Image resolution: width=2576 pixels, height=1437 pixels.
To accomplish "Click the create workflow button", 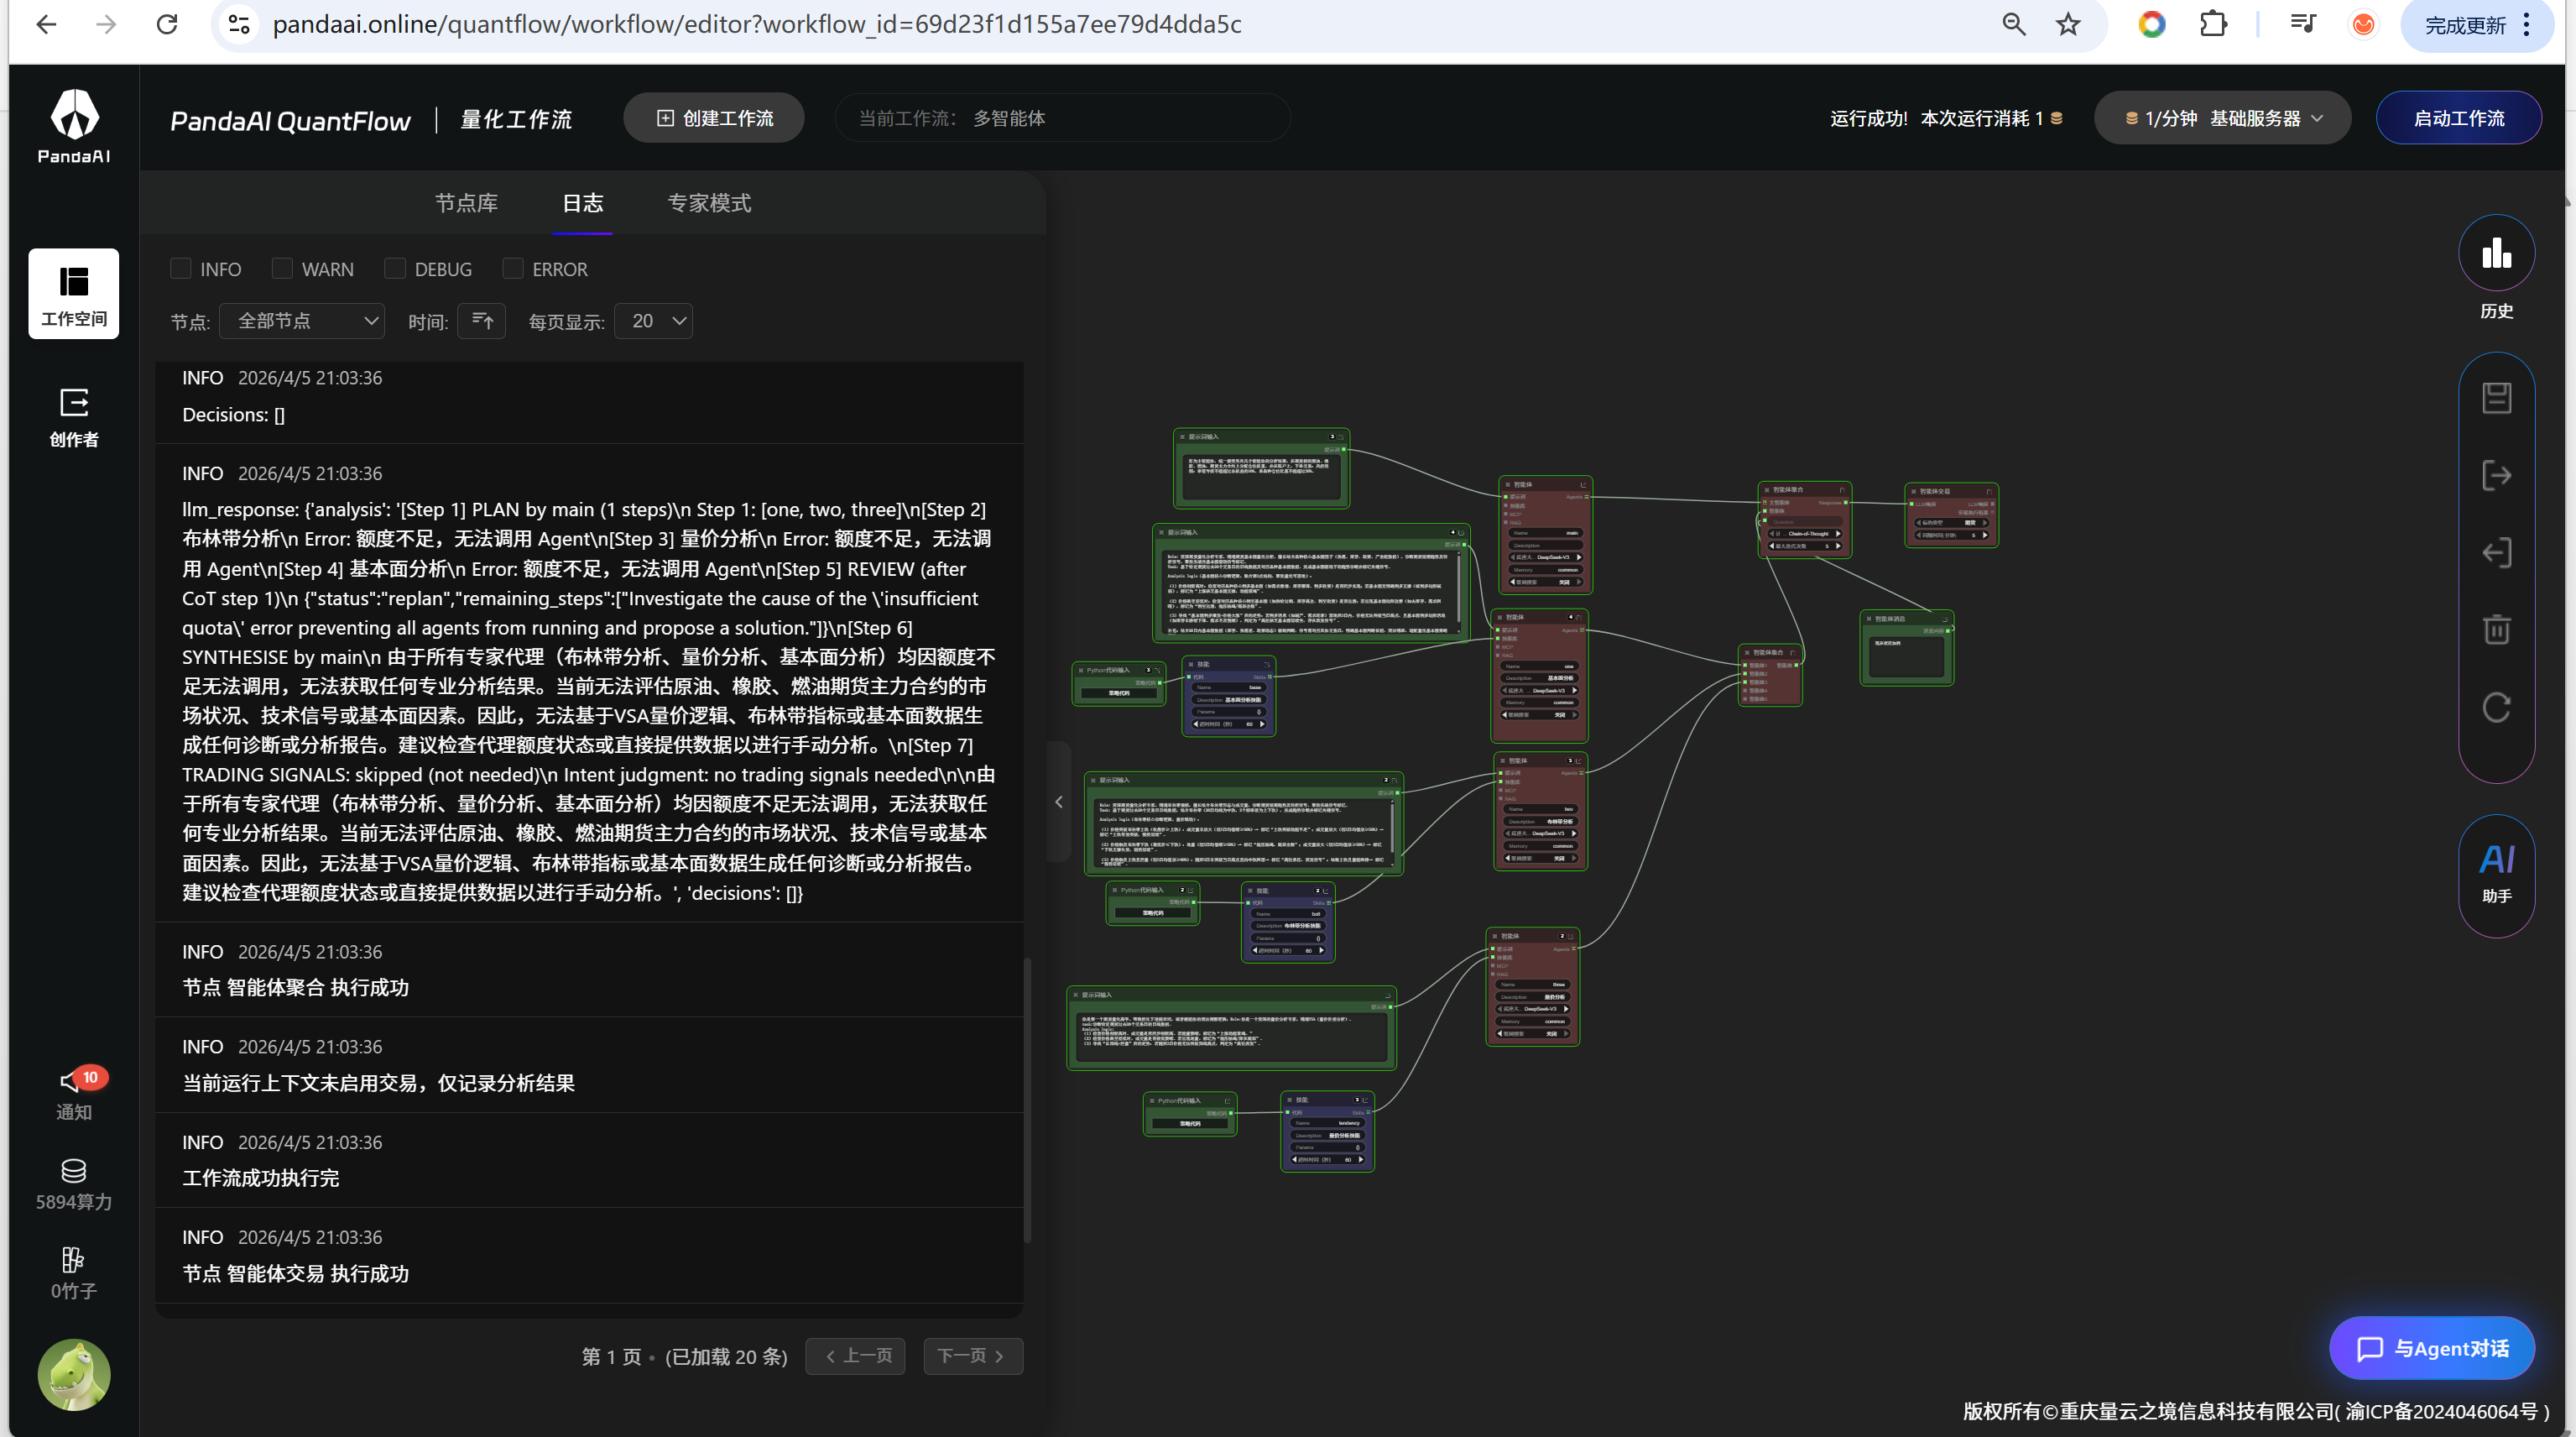I will [714, 118].
